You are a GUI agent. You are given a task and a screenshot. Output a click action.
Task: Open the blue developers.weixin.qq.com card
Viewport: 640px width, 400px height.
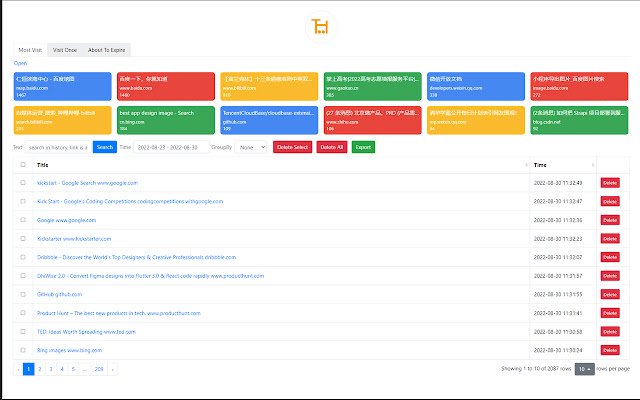[476, 86]
